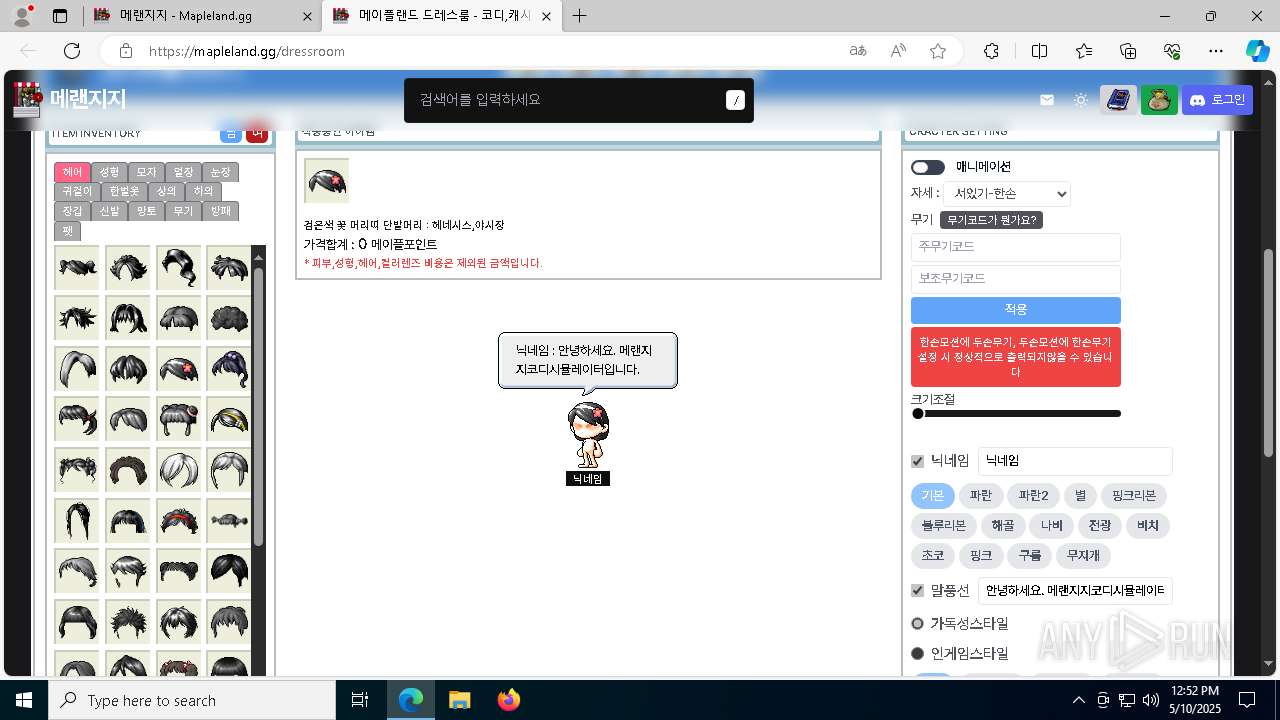Open the 상의 category tab
Viewport: 1280px width, 720px height.
coord(166,191)
